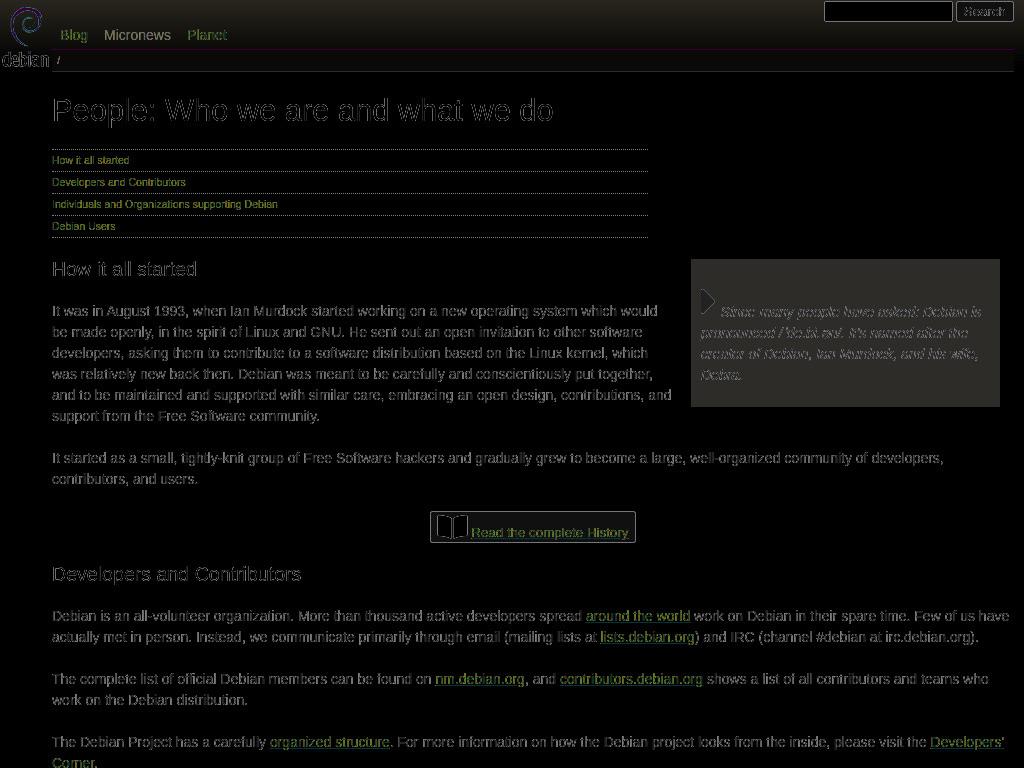
Task: Open the lists.debian.org link
Action: tap(647, 637)
